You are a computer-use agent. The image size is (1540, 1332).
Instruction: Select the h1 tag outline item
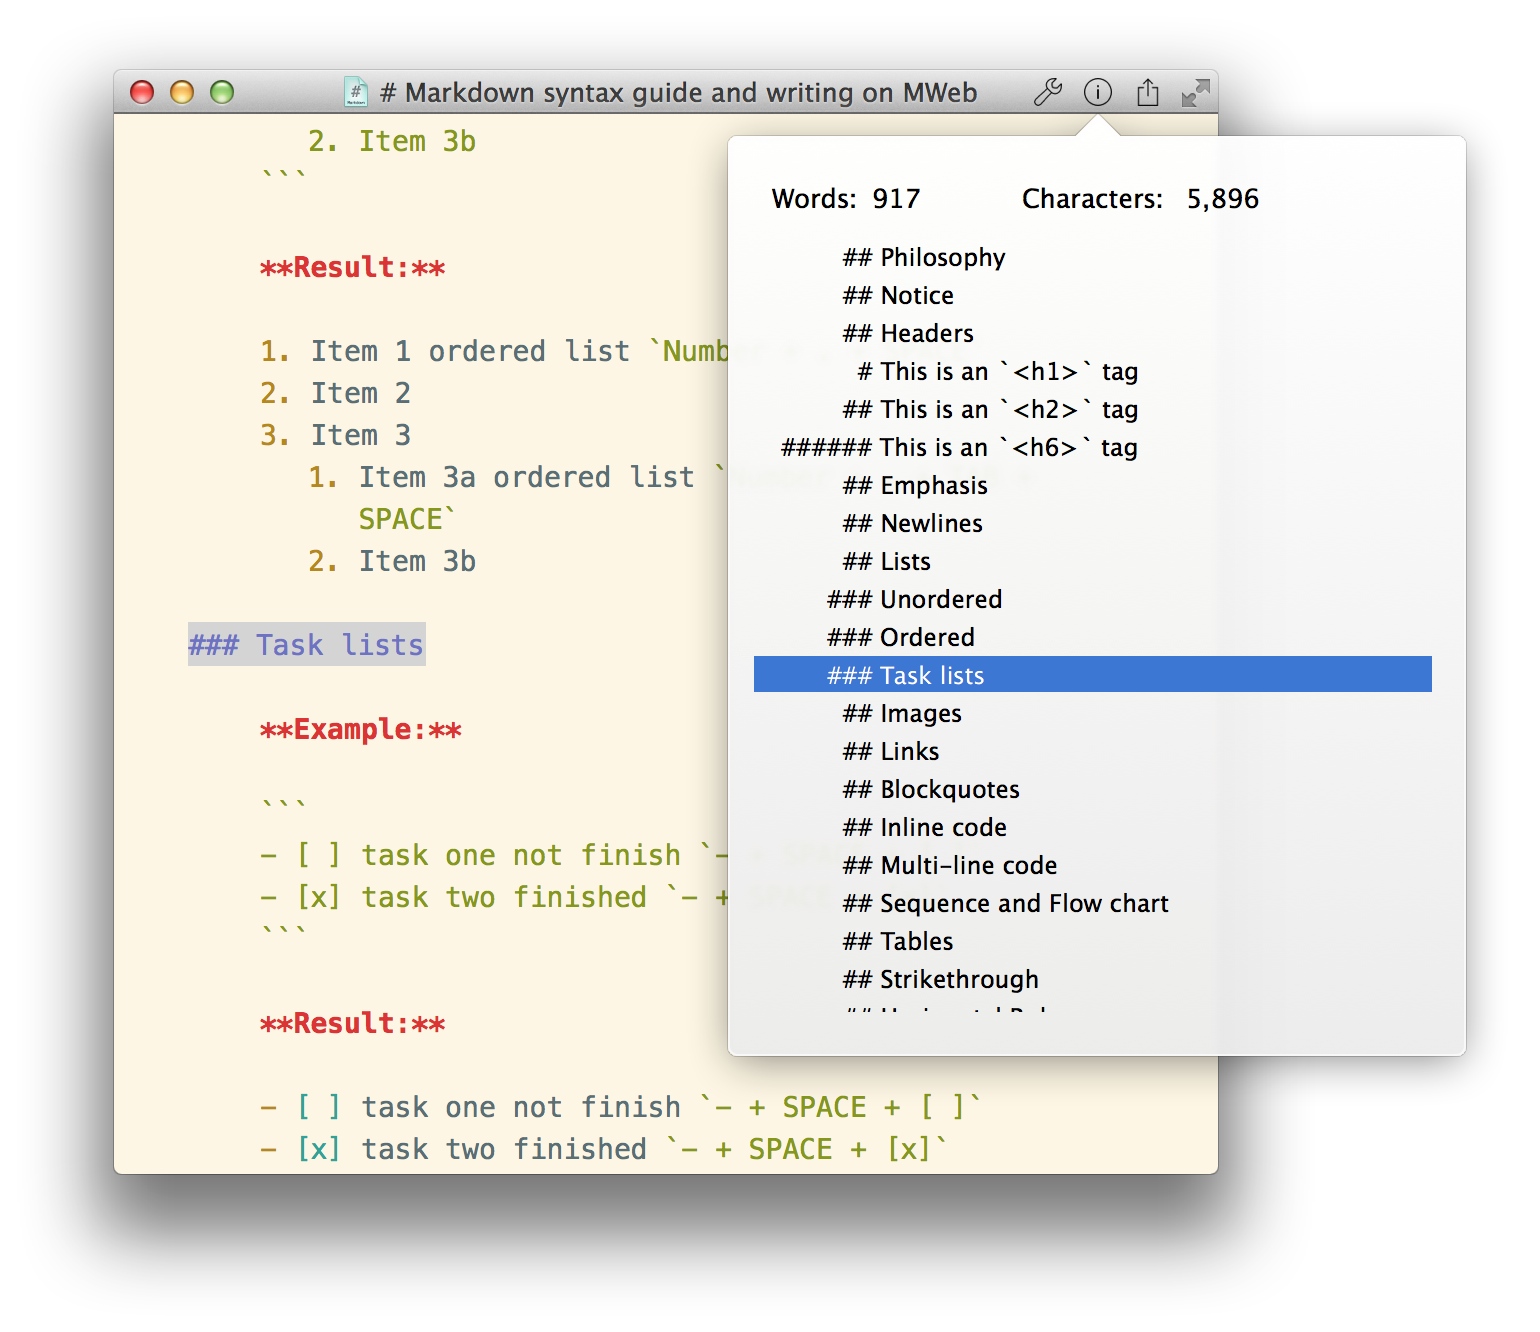998,371
